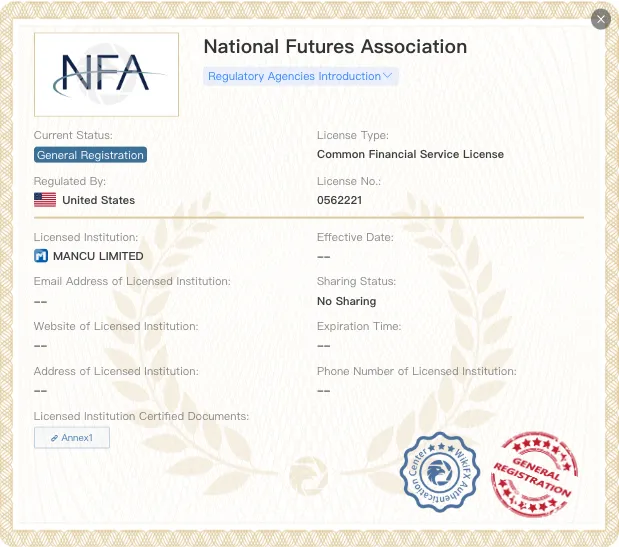Expand Regulatory Agencies Introduction dropdown
619x547 pixels.
click(x=300, y=76)
